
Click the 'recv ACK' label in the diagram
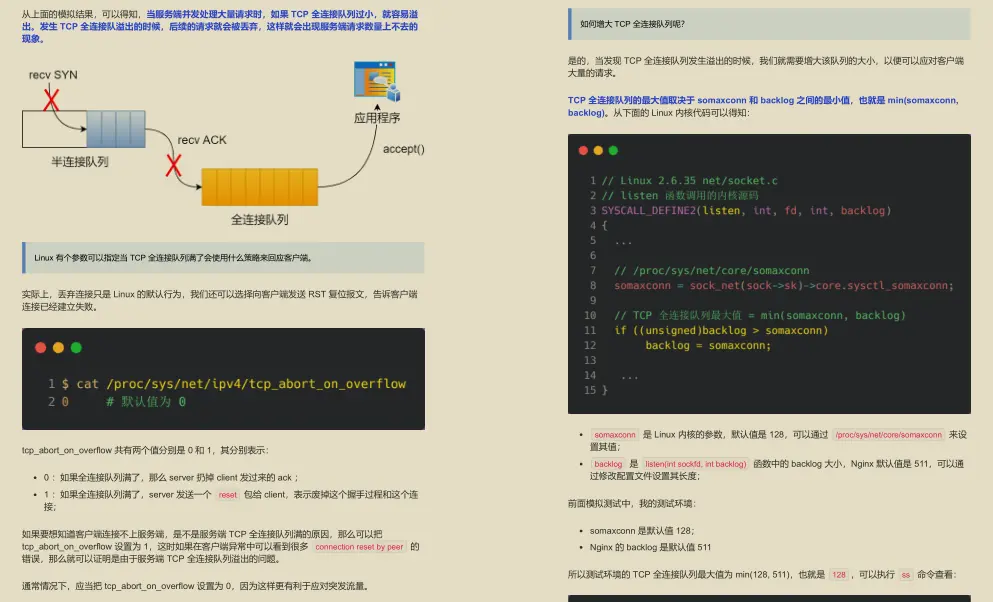[202, 140]
